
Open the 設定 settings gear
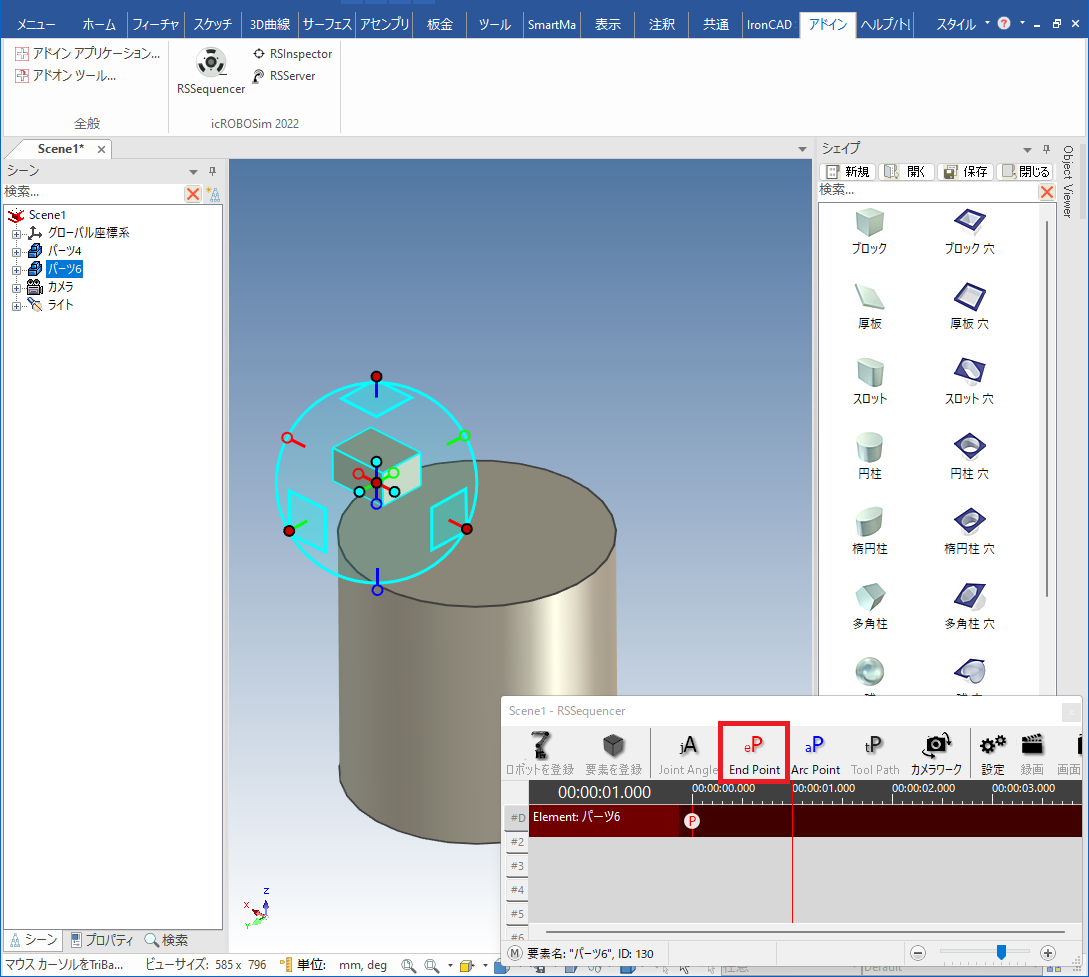coord(993,752)
